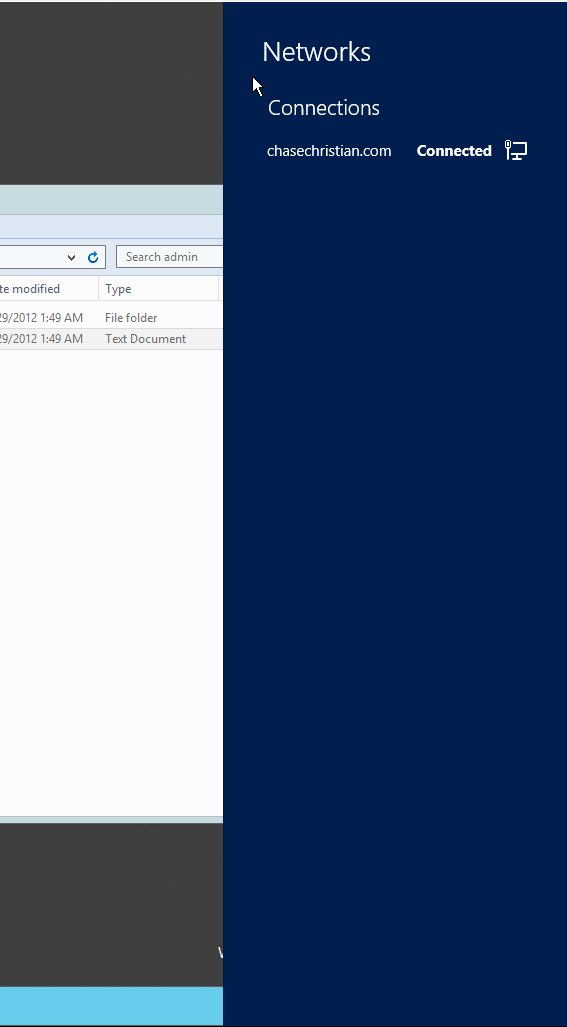Click the Connected status label
The width and height of the screenshot is (567, 1027).
point(454,151)
